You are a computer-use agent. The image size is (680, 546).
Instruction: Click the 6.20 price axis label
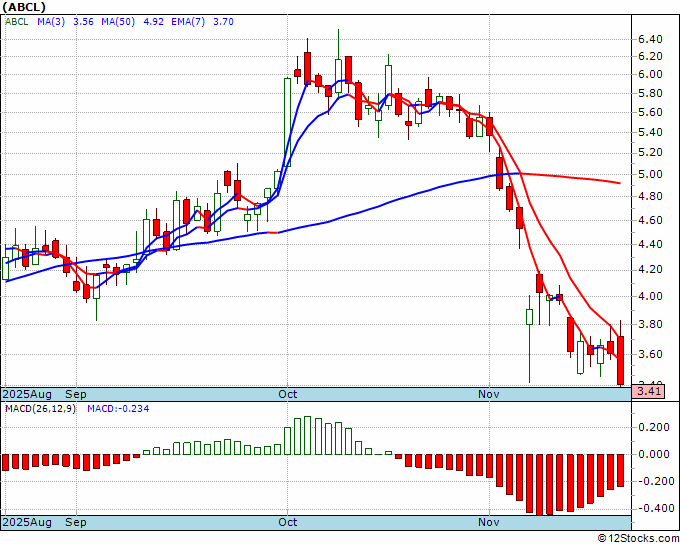pos(650,56)
